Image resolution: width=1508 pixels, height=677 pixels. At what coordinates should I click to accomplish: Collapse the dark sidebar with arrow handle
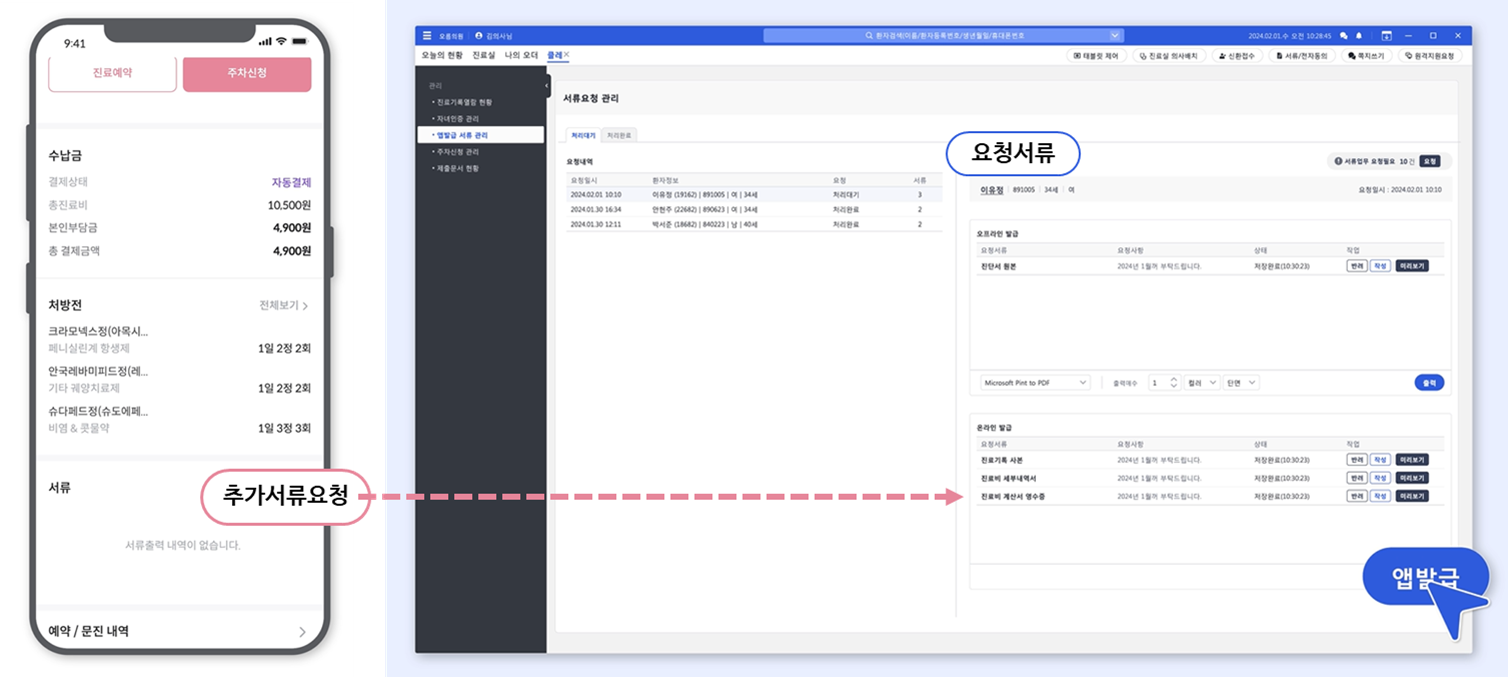(x=548, y=87)
